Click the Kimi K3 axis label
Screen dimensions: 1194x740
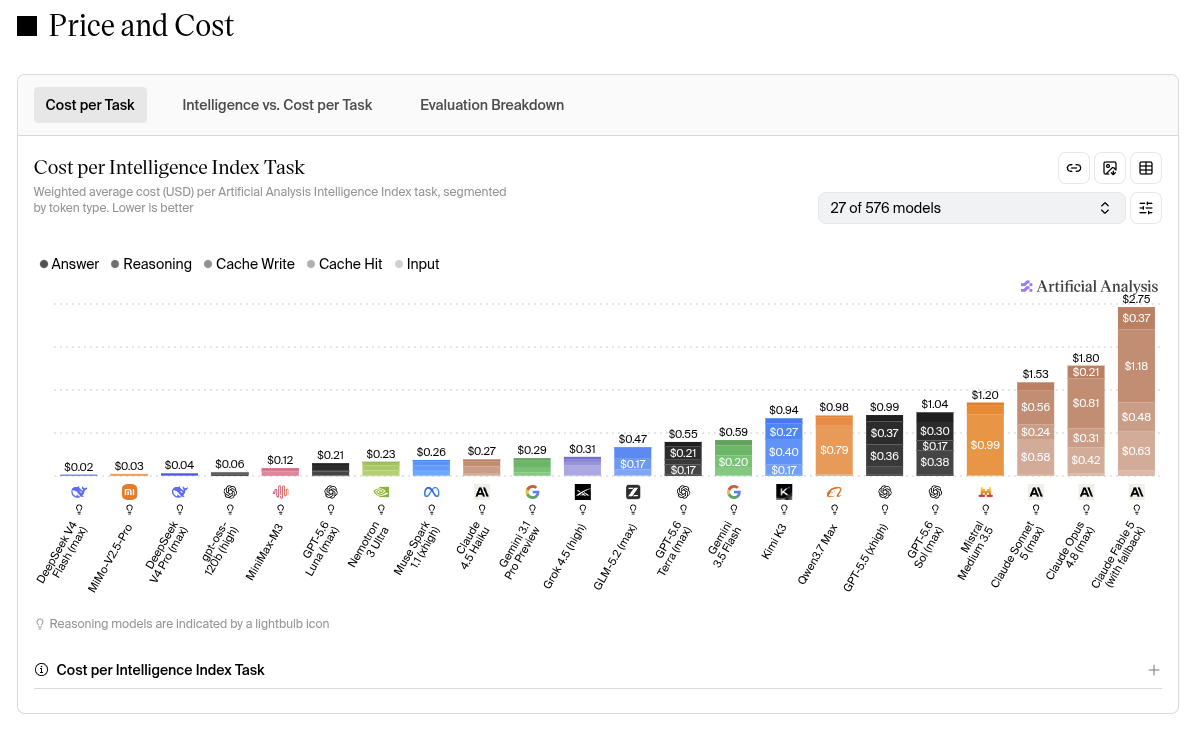click(774, 541)
